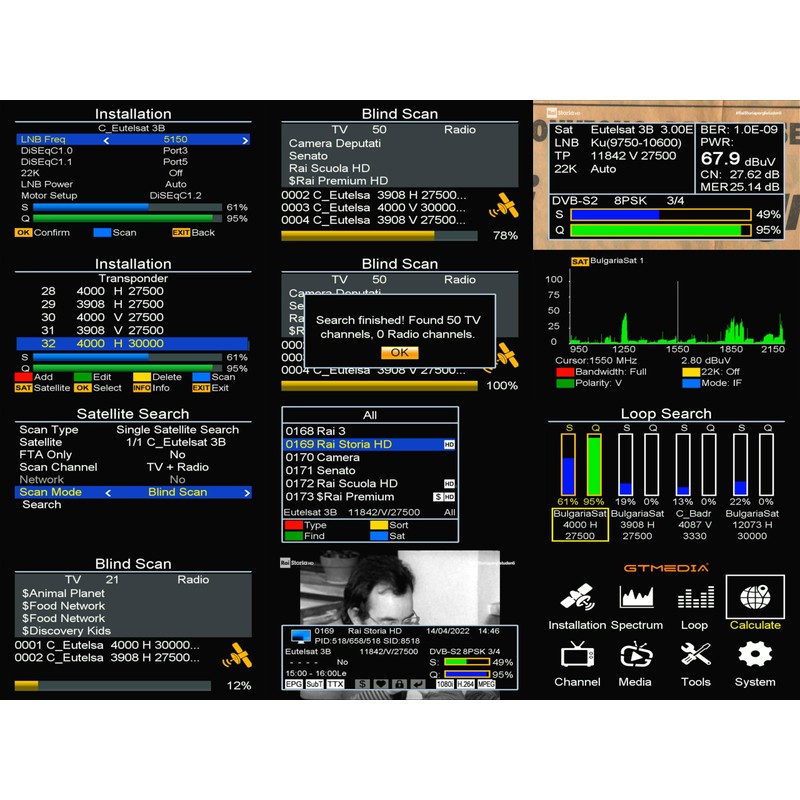Click the return arrow icon in info bar
Image resolution: width=800 pixels, height=800 pixels.
[418, 684]
